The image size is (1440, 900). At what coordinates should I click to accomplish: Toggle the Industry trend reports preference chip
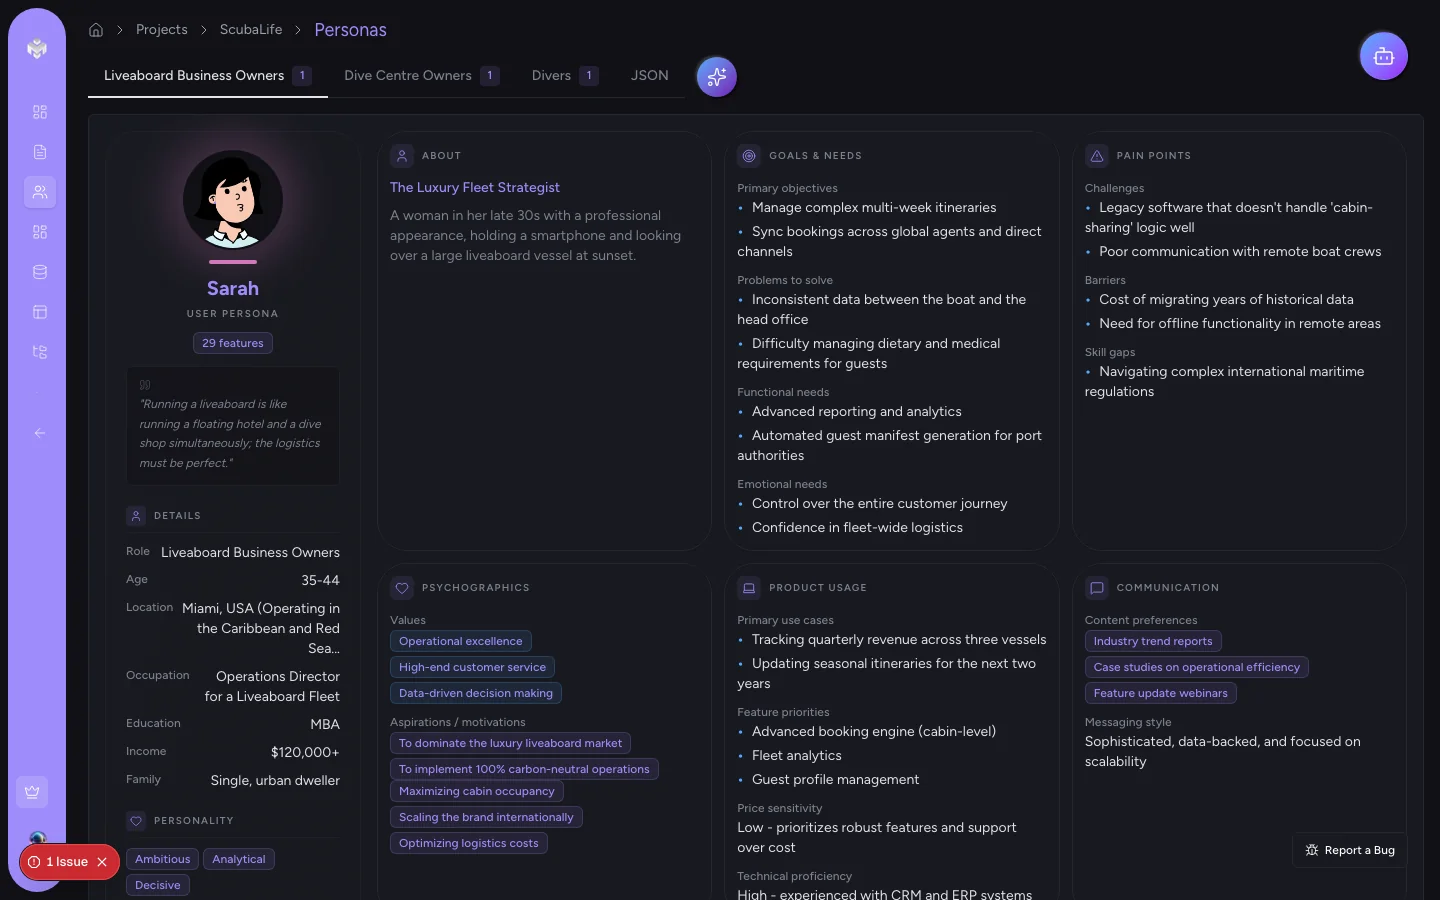coord(1153,641)
